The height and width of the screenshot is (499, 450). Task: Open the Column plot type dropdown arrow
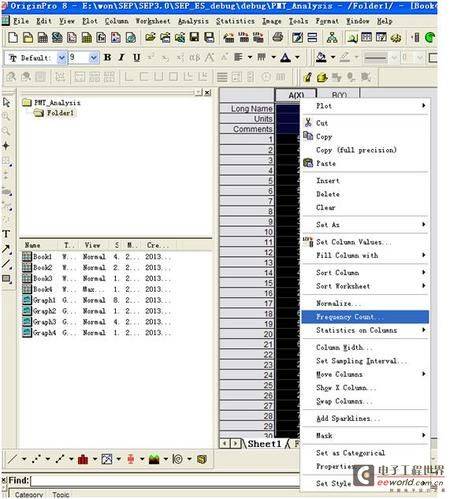coord(95,459)
